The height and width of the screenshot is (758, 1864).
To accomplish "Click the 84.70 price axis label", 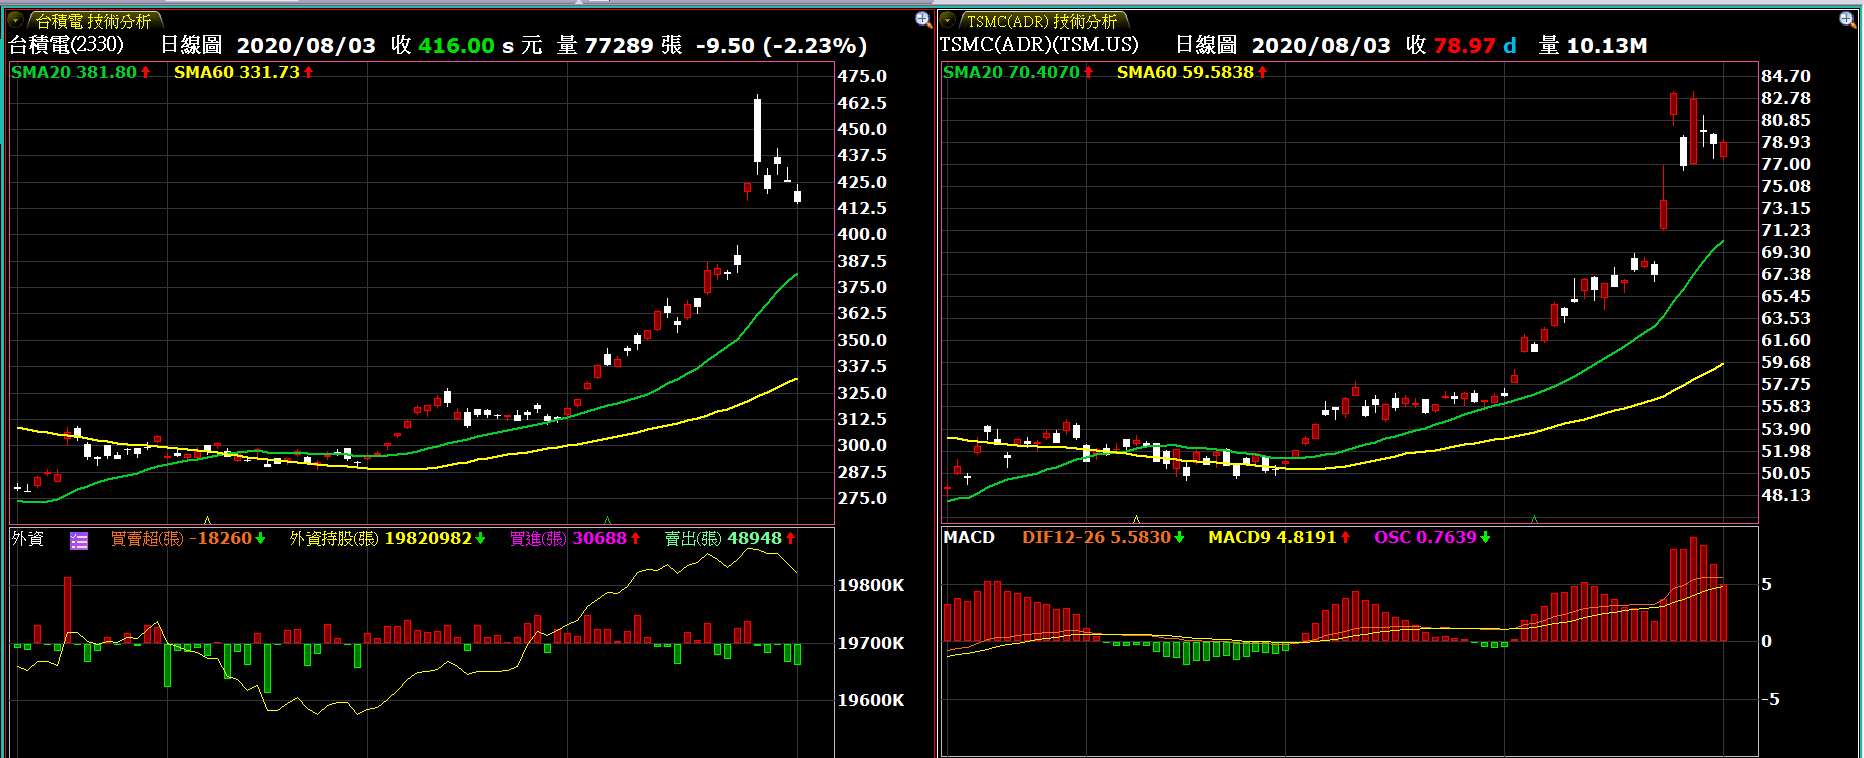I will point(1786,76).
